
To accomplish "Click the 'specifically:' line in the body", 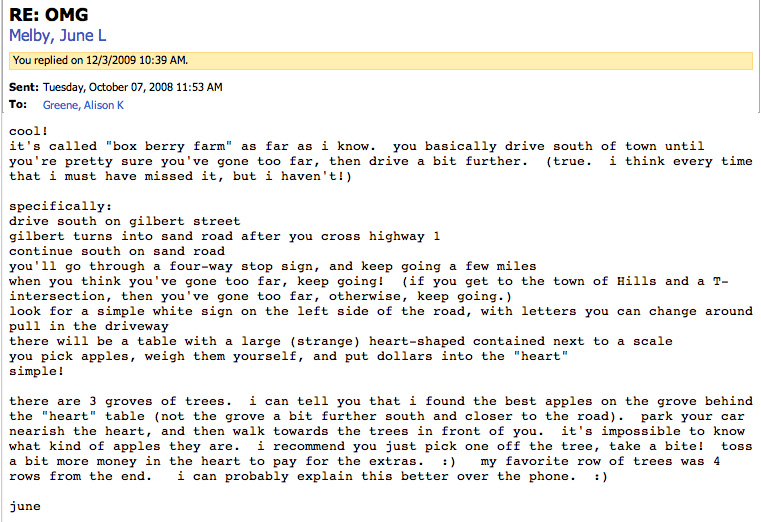I will point(61,207).
